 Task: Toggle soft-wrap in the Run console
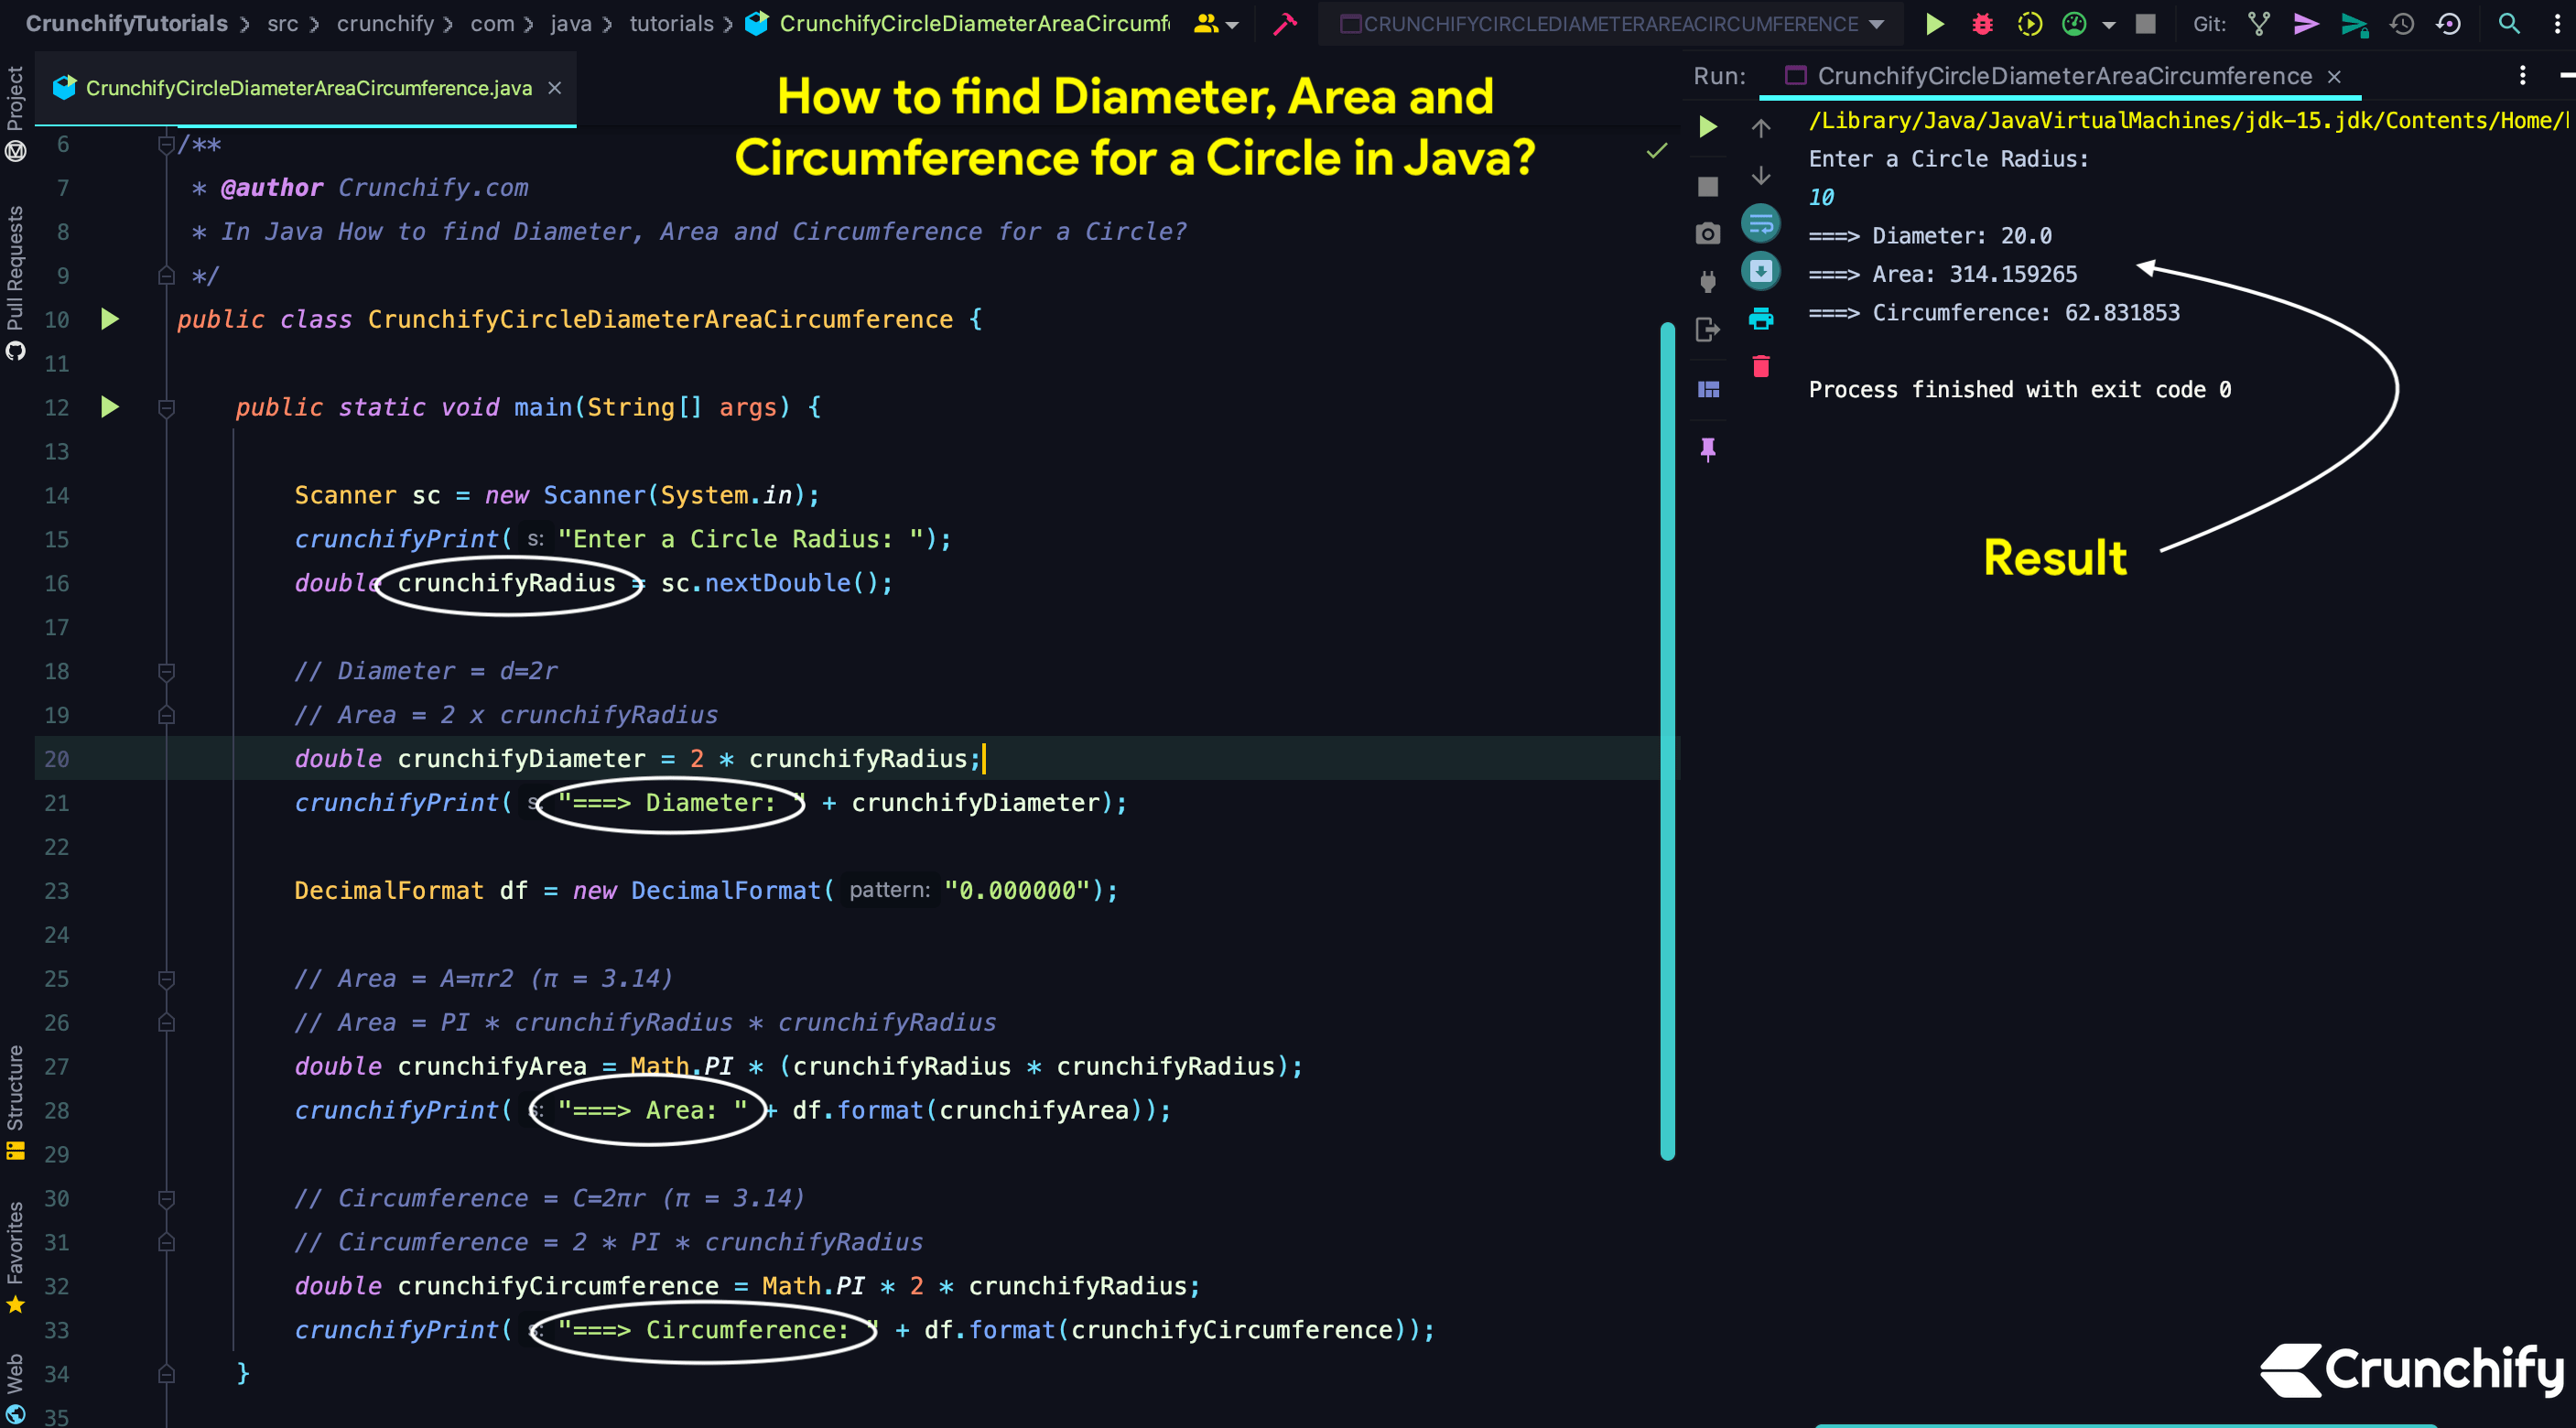click(1761, 224)
